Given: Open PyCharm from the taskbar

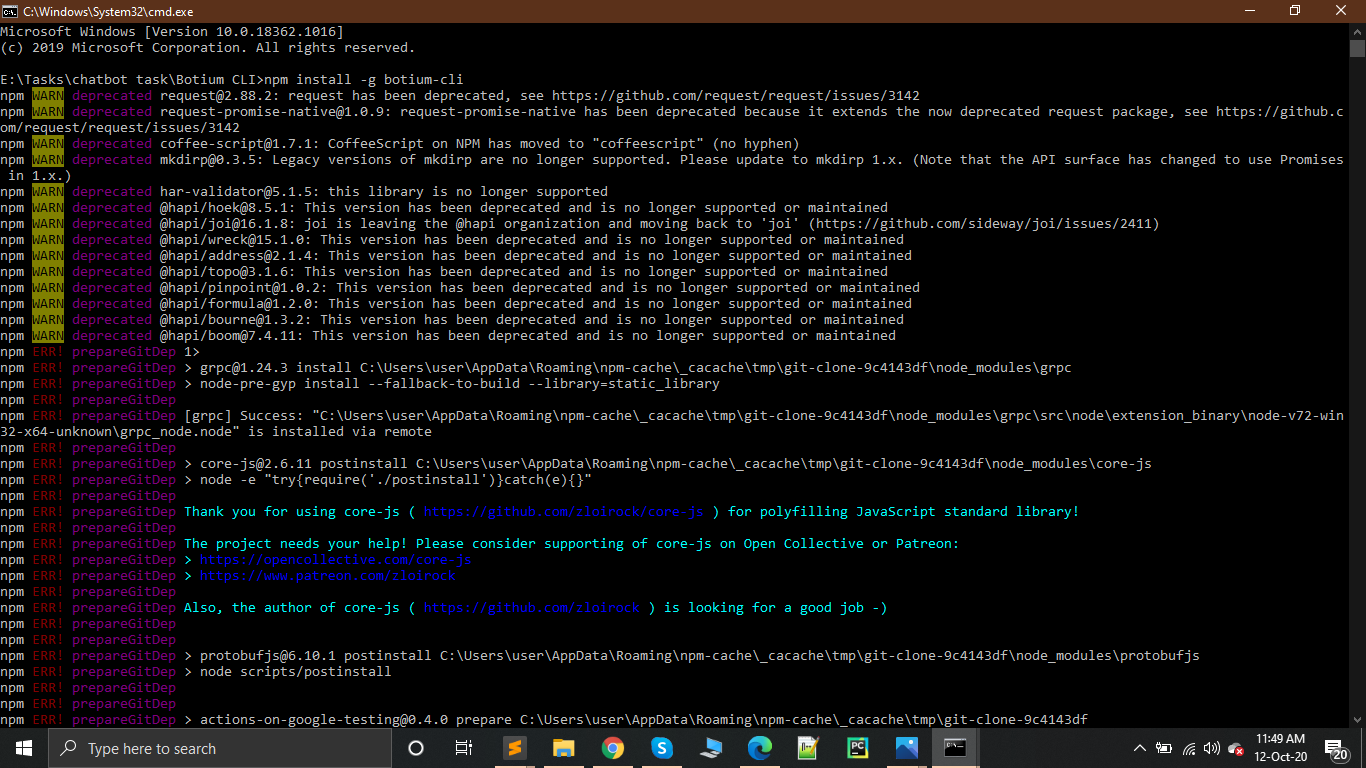Looking at the screenshot, I should pyautogui.click(x=856, y=747).
